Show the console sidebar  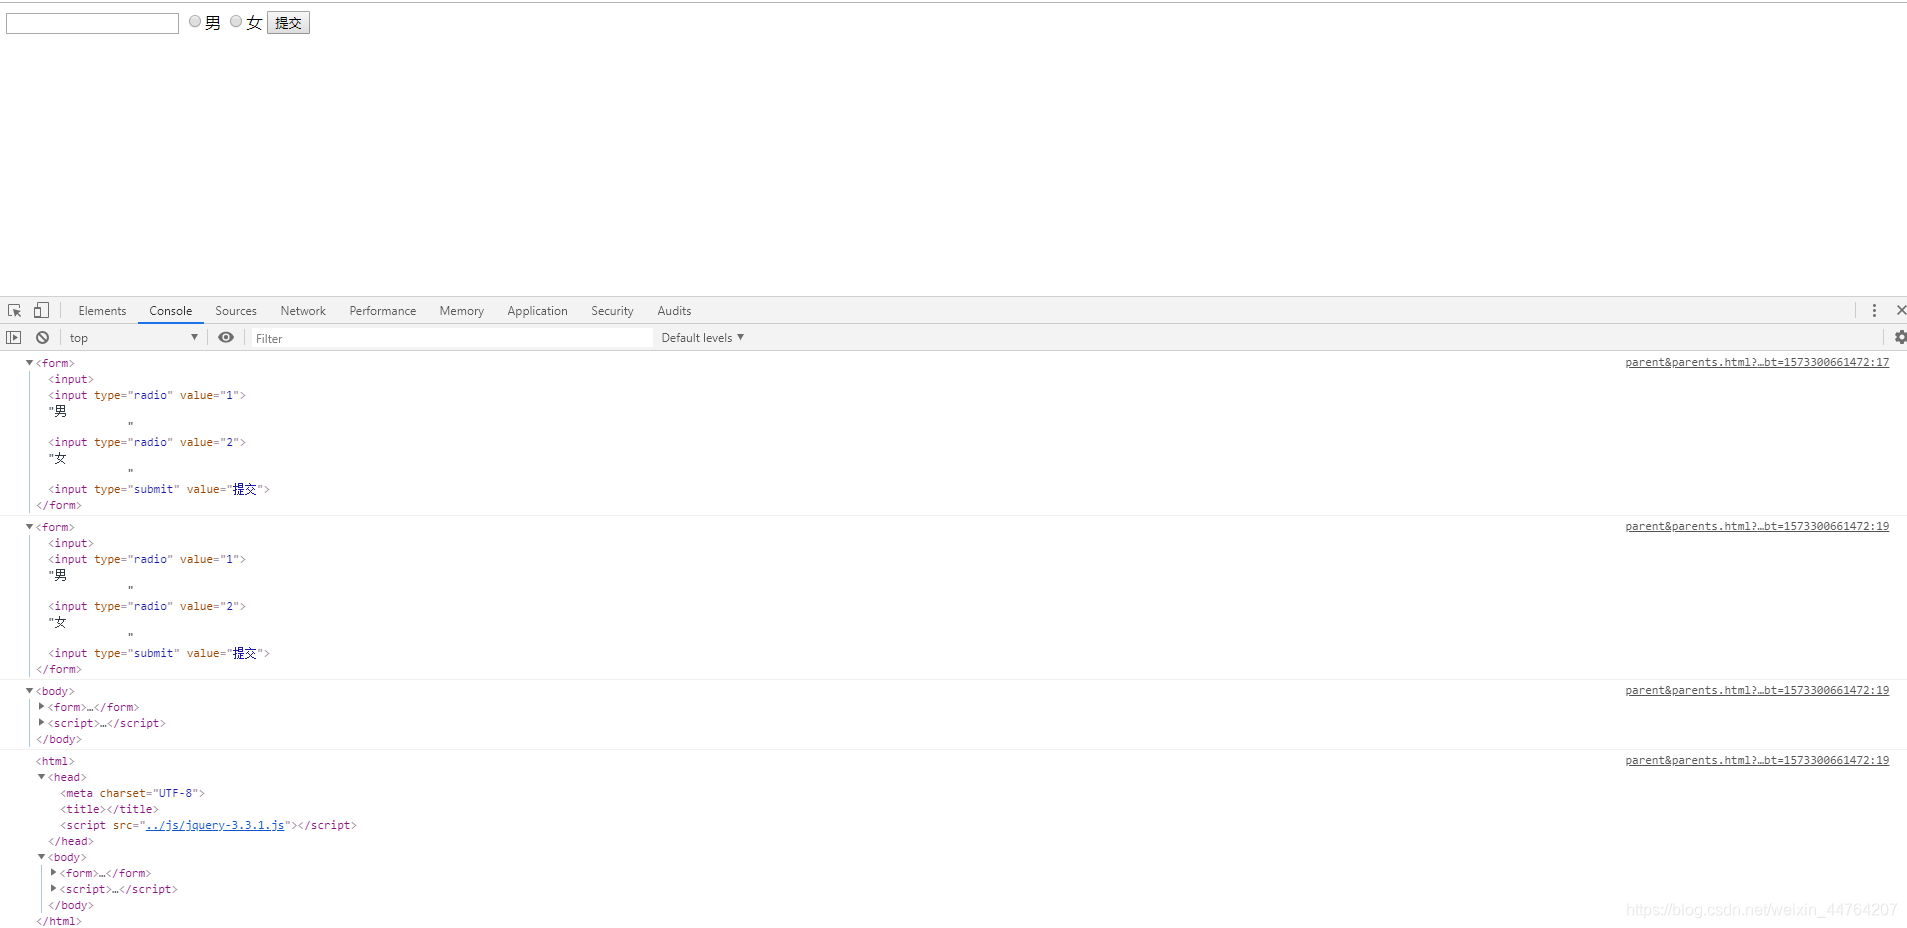(x=14, y=338)
